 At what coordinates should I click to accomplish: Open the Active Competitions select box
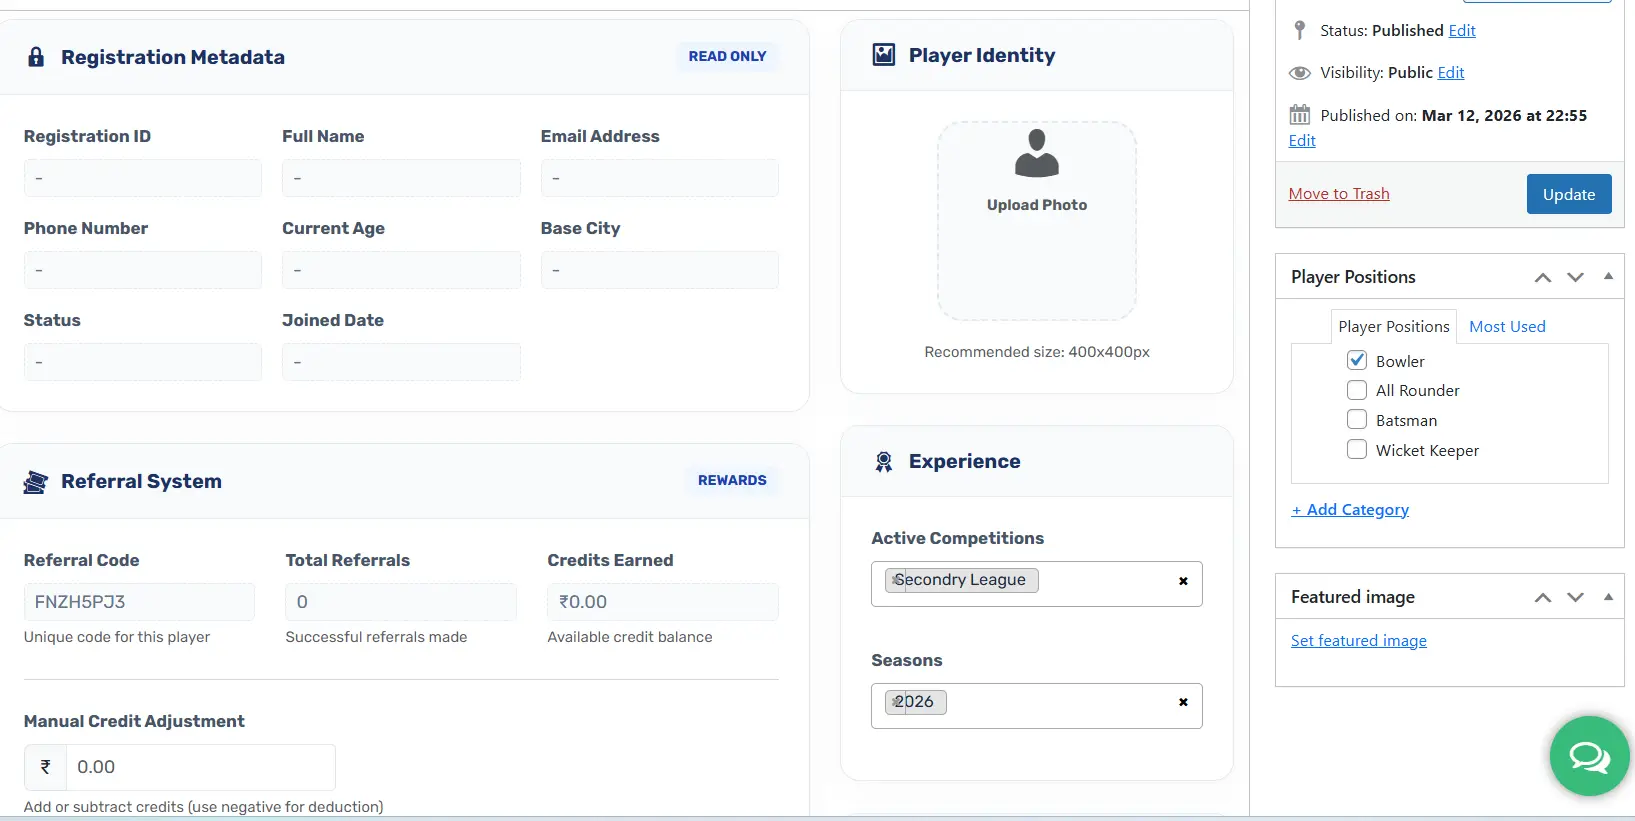[1100, 583]
